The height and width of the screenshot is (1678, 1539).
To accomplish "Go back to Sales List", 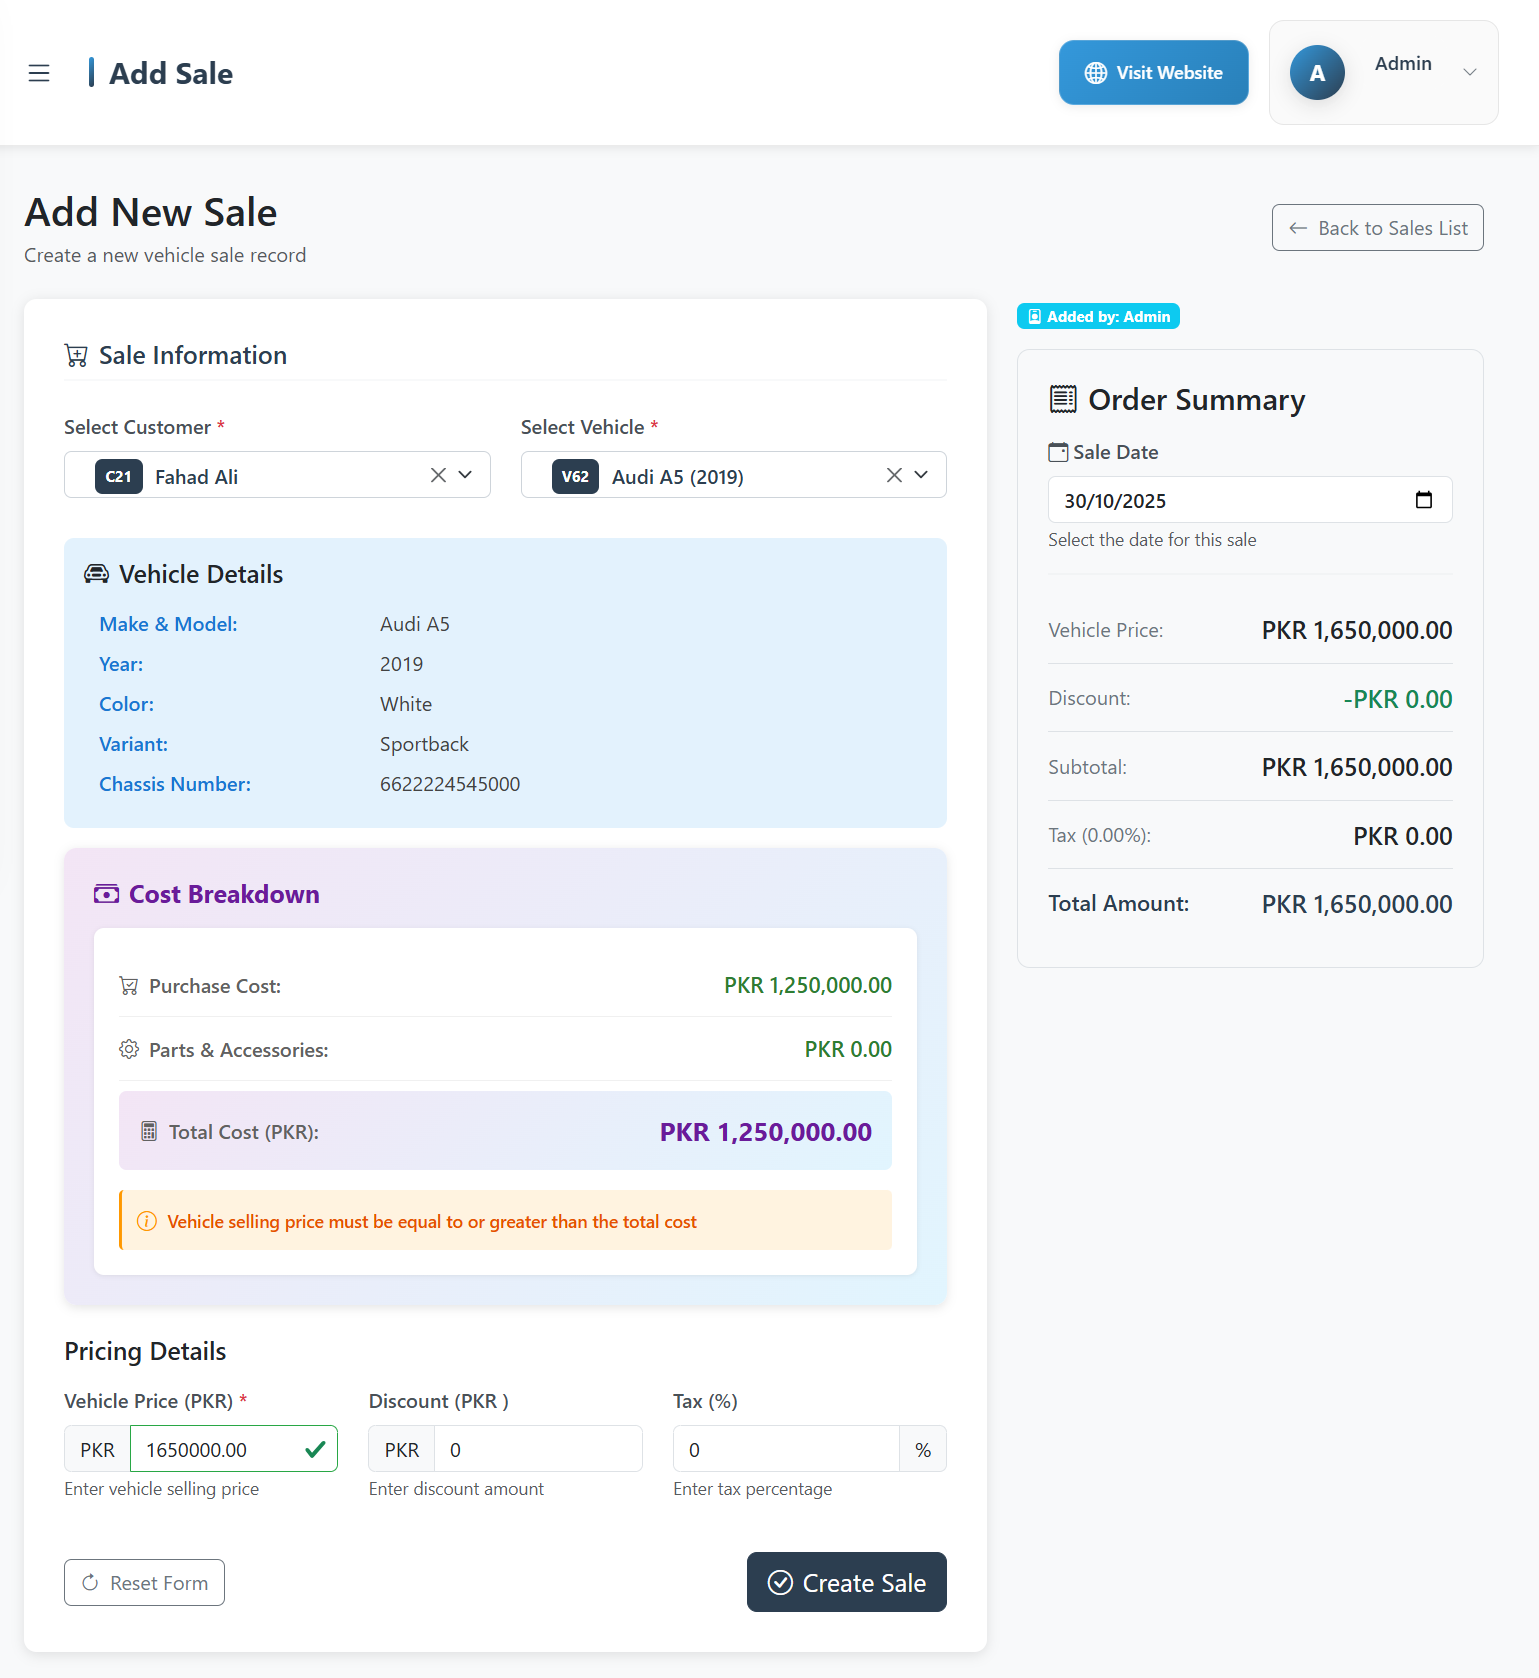I will pos(1377,228).
